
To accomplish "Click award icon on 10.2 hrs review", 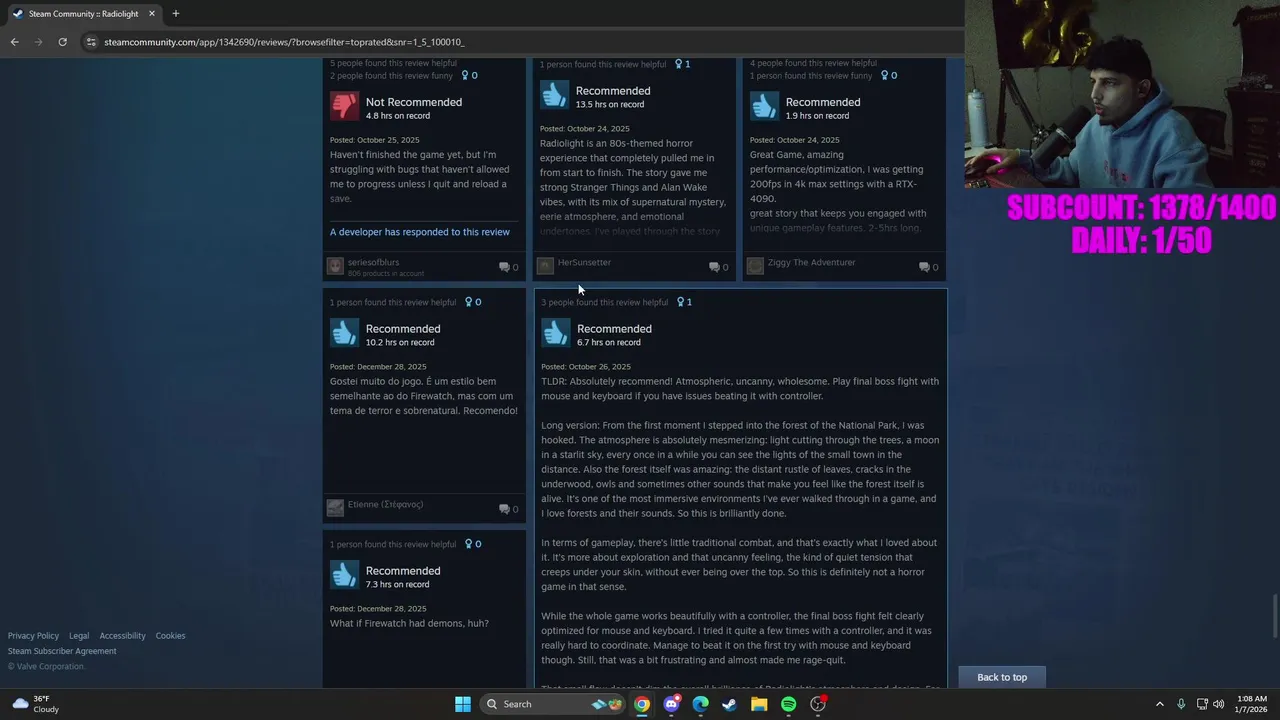I will (x=472, y=302).
